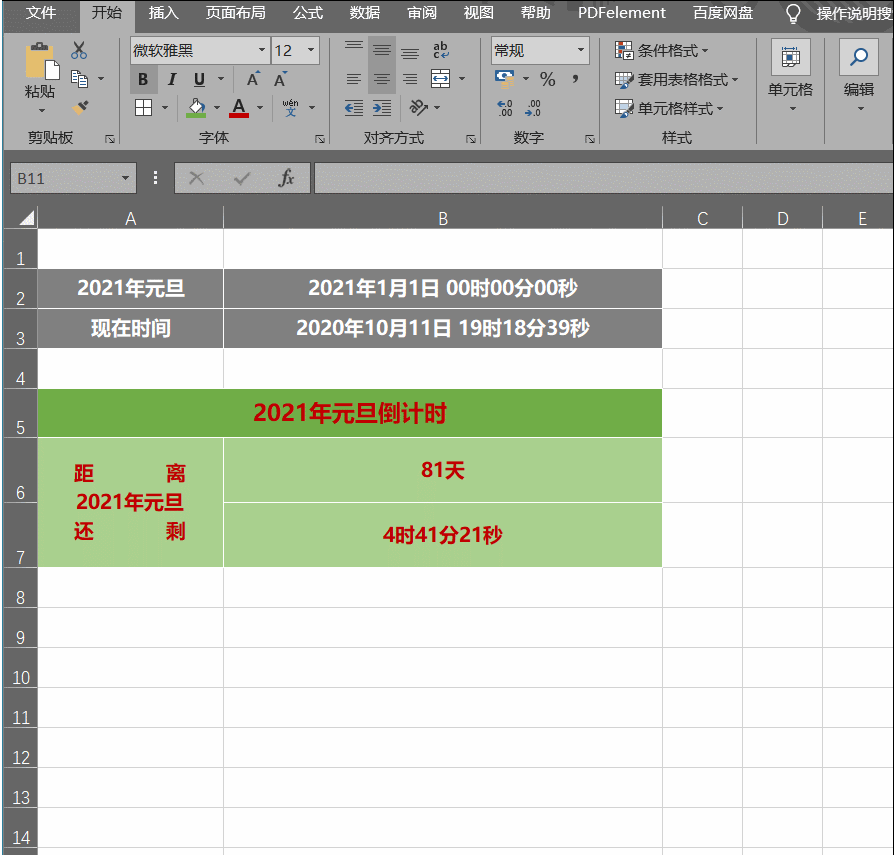Align text right
This screenshot has height=855, width=894.
point(410,79)
